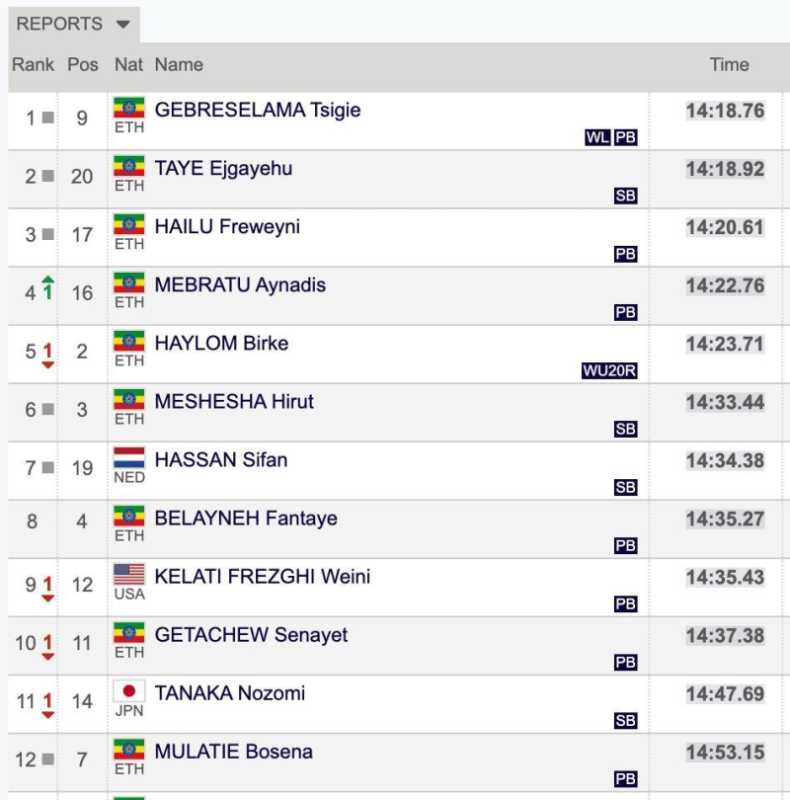Open the REPORTS dropdown menu

(74, 24)
